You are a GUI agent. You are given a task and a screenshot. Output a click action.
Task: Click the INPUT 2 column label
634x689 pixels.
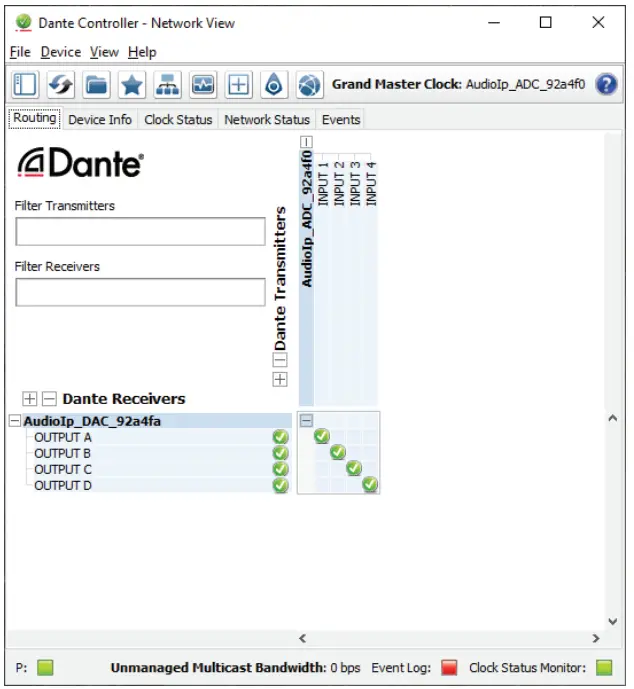[338, 184]
